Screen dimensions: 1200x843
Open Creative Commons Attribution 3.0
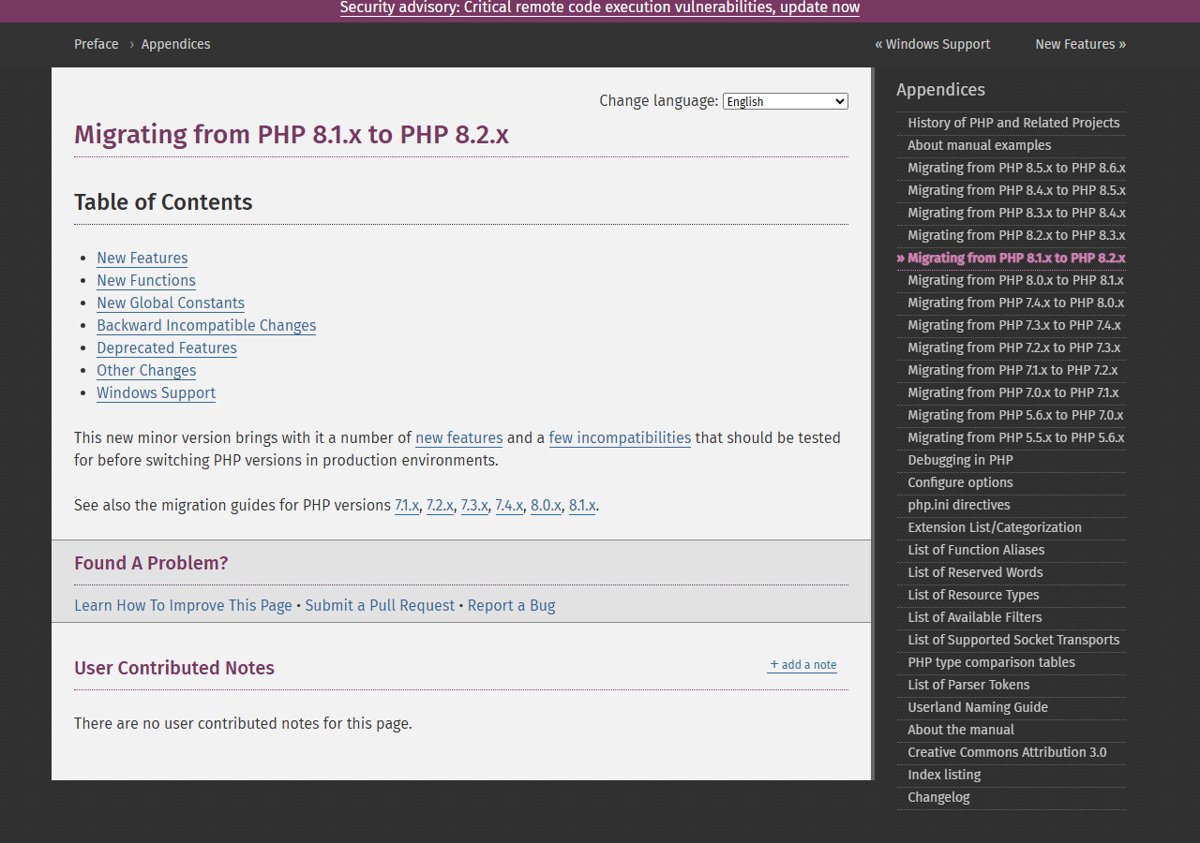[1006, 753]
